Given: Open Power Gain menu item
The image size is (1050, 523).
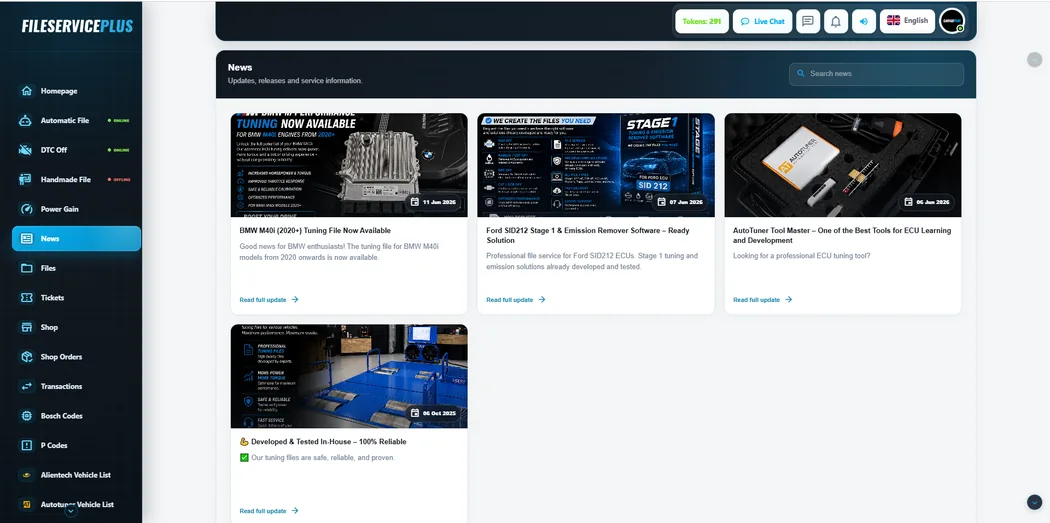Looking at the screenshot, I should tap(76, 209).
